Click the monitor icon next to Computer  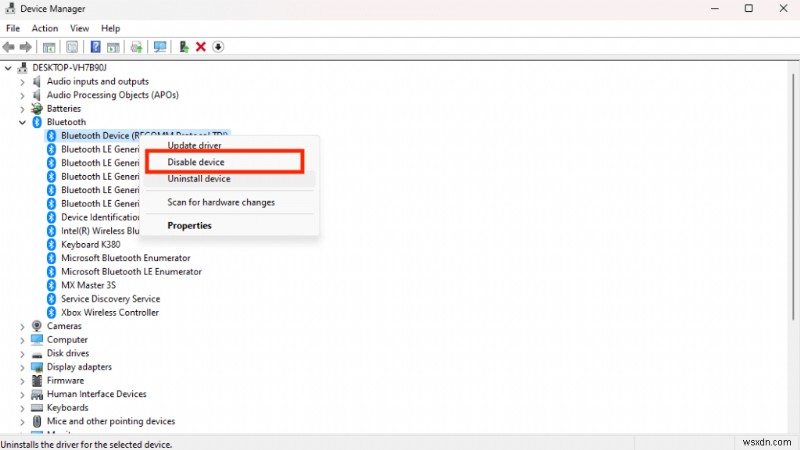click(37, 339)
